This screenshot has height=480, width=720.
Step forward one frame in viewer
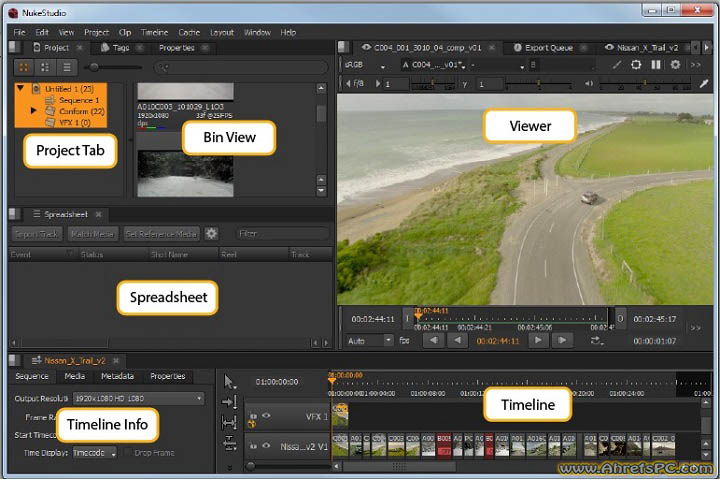point(562,340)
